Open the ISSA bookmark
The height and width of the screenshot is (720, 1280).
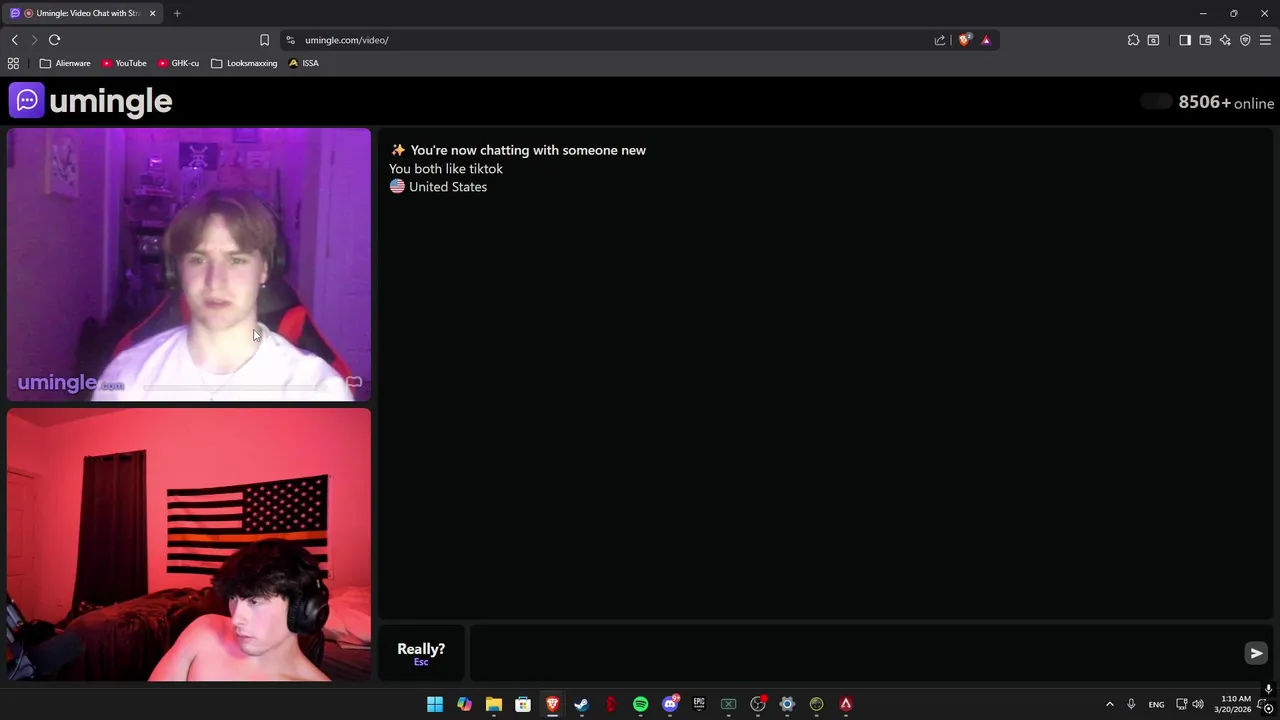(x=303, y=63)
